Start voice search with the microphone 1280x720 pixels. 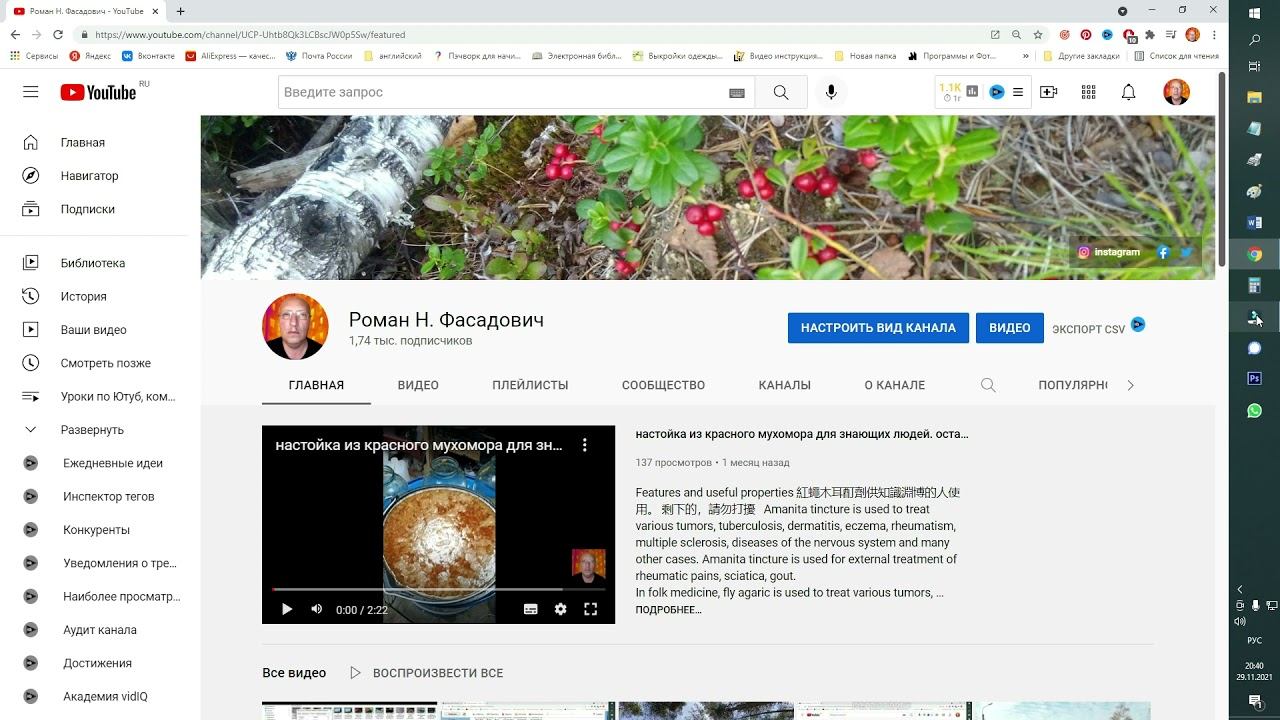coord(831,92)
